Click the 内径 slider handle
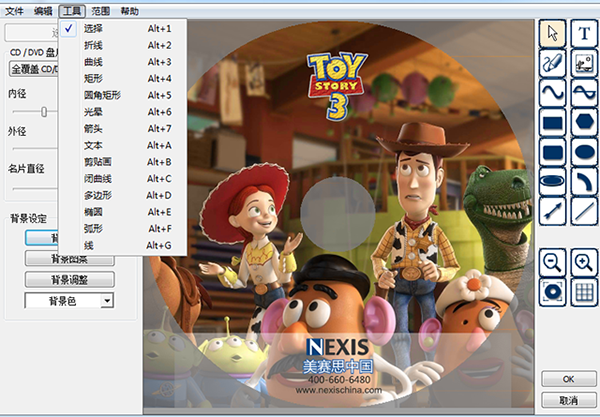The width and height of the screenshot is (600, 417). (x=44, y=112)
